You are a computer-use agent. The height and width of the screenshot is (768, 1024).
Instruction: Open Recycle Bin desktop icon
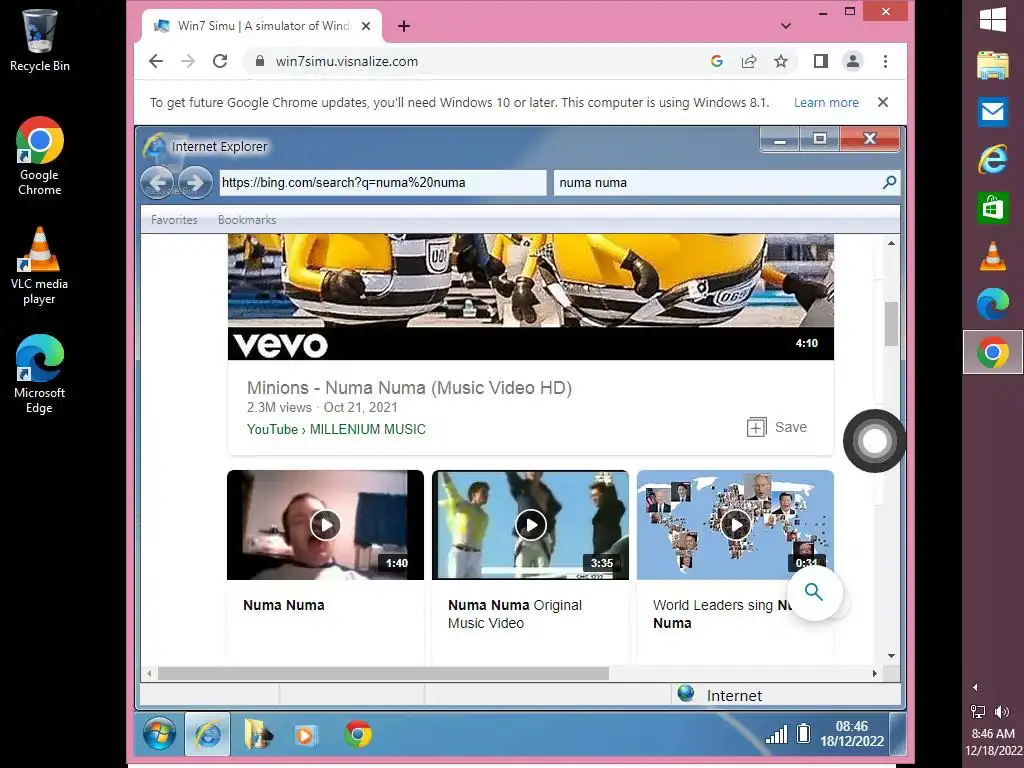coord(39,40)
